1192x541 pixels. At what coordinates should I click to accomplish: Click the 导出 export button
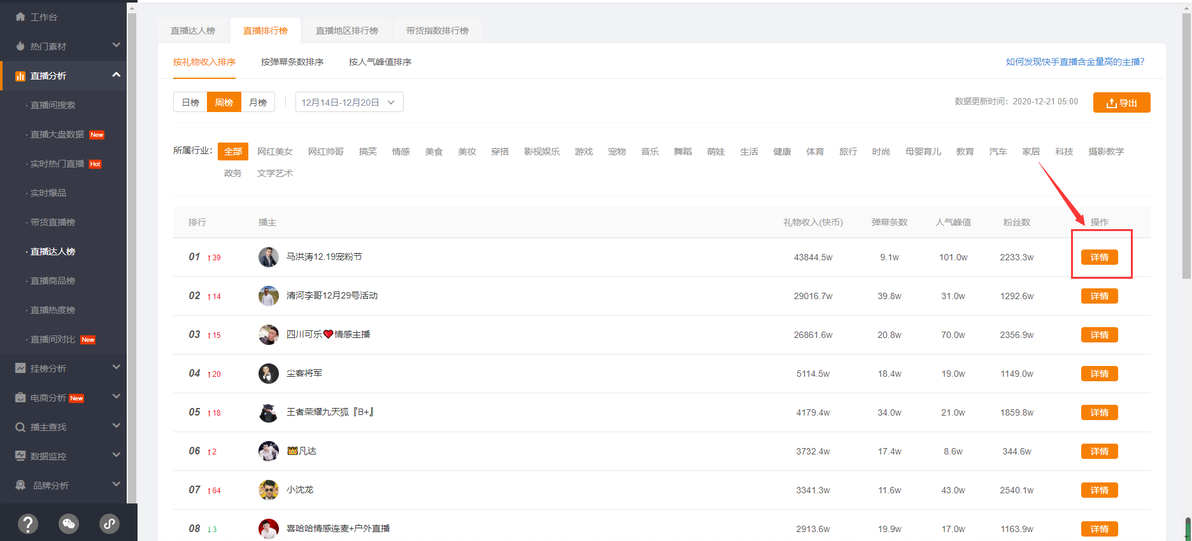pos(1121,103)
